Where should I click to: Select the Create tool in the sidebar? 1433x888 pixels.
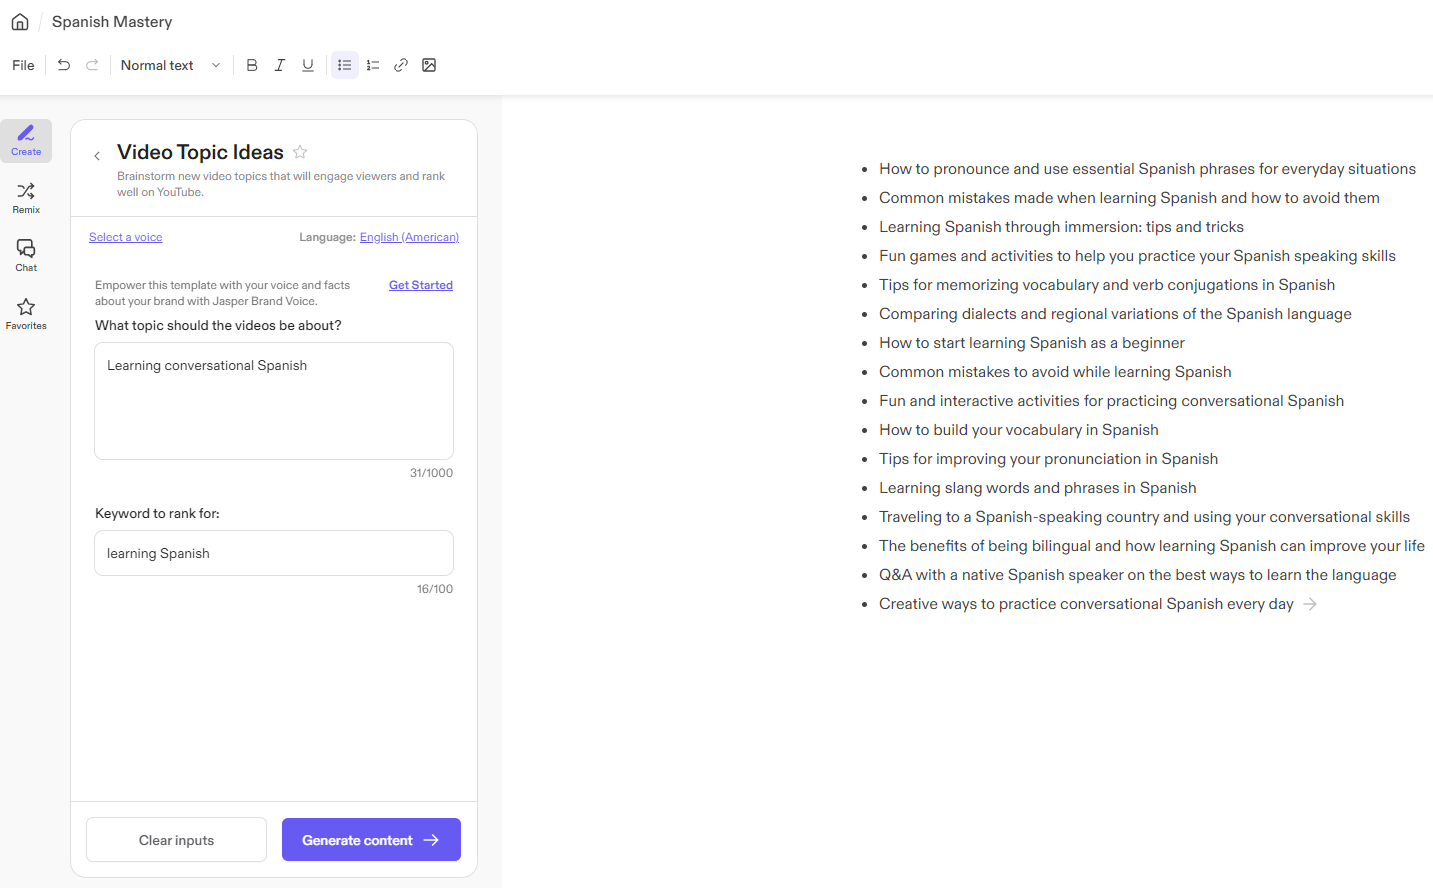(x=25, y=140)
